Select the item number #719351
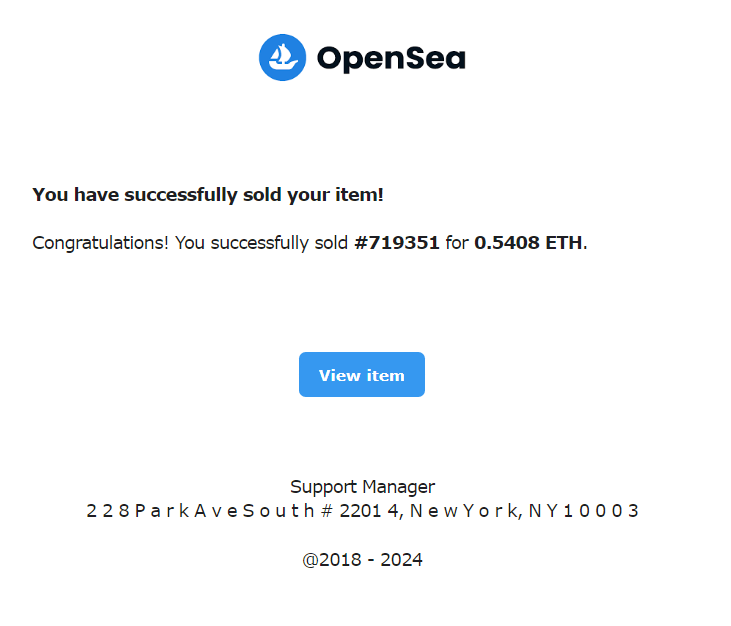This screenshot has width=731, height=626. [x=397, y=243]
